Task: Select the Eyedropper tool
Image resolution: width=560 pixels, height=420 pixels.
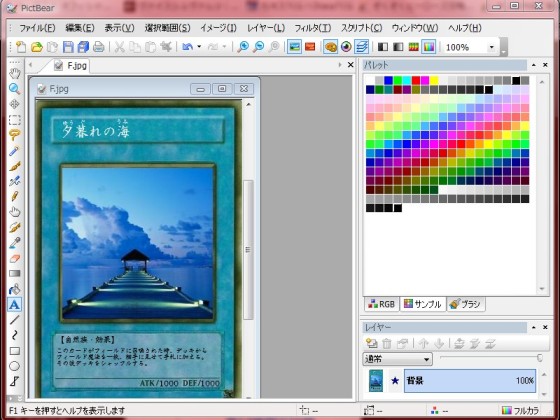Action: [x=14, y=243]
